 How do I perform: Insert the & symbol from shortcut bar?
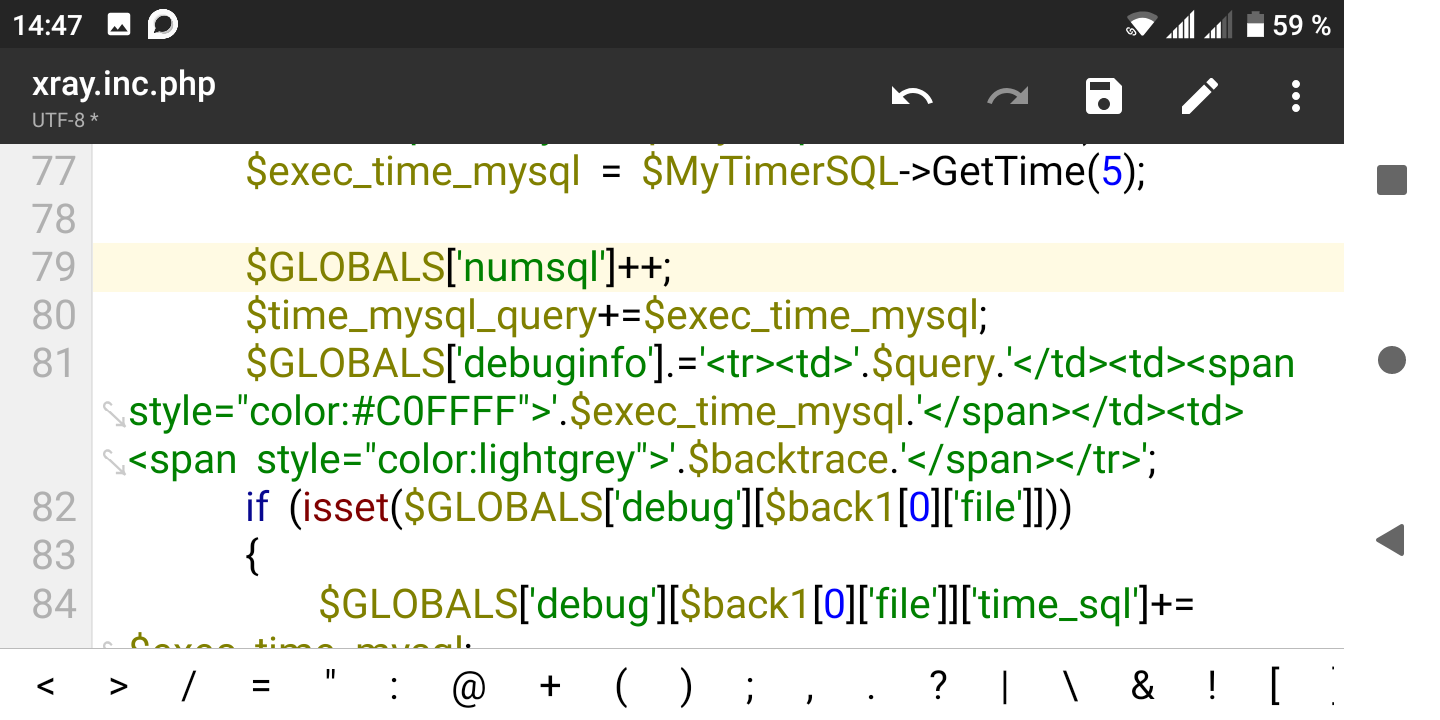point(1142,687)
